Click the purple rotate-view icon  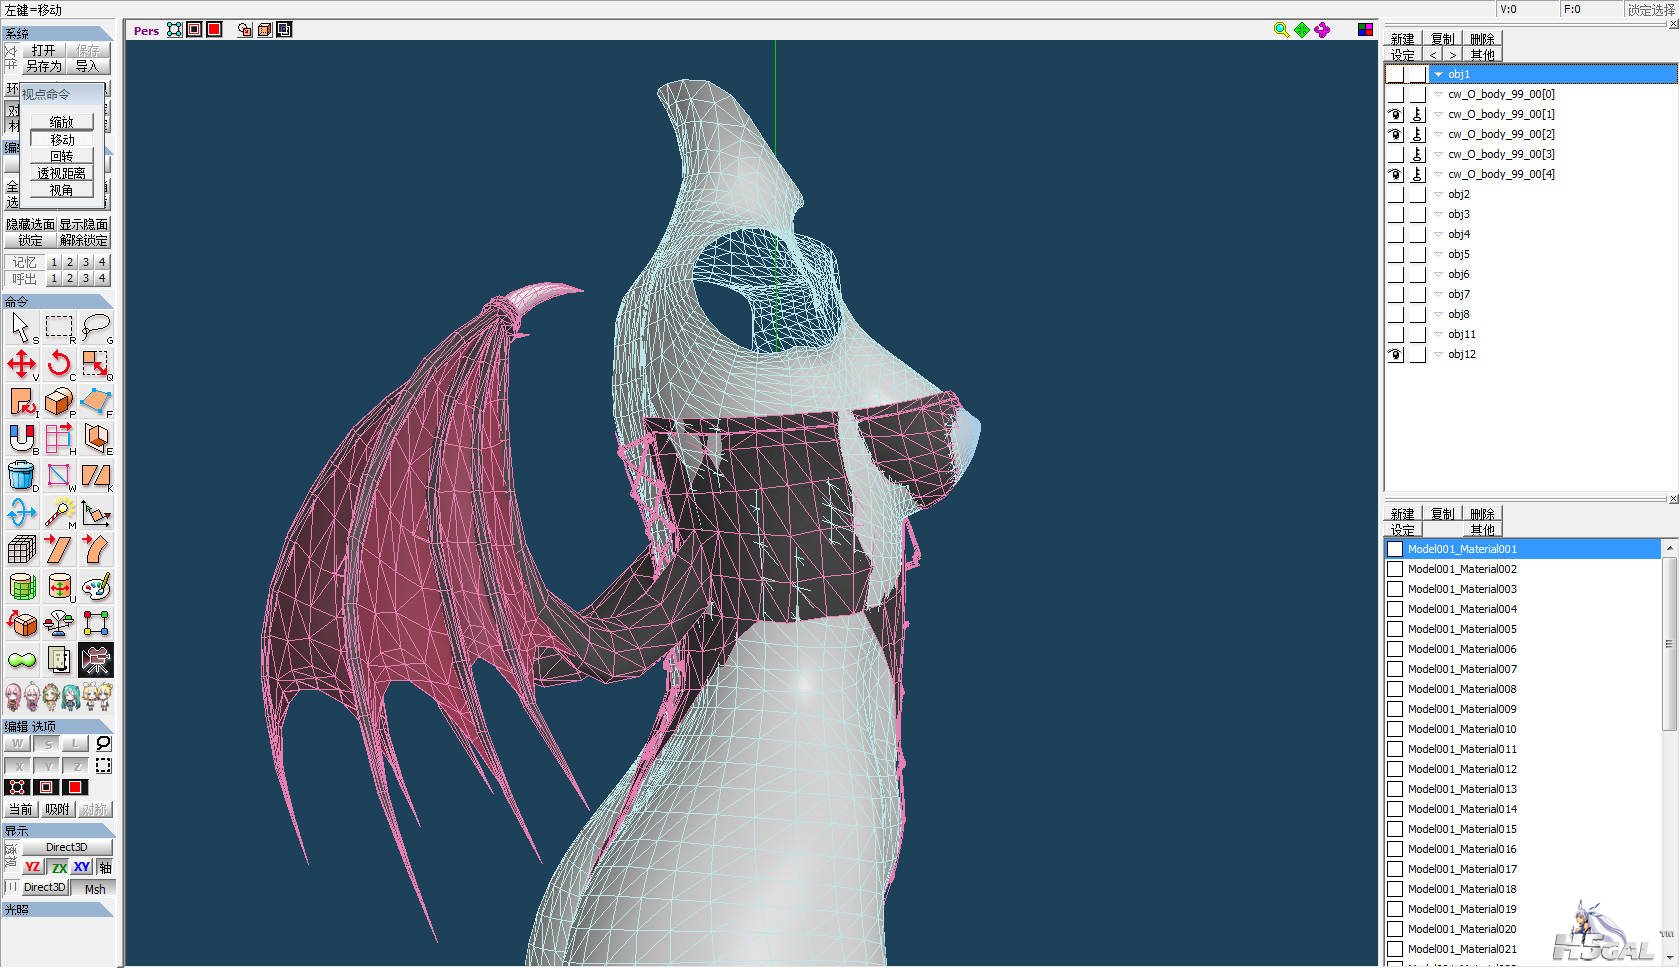(1322, 30)
